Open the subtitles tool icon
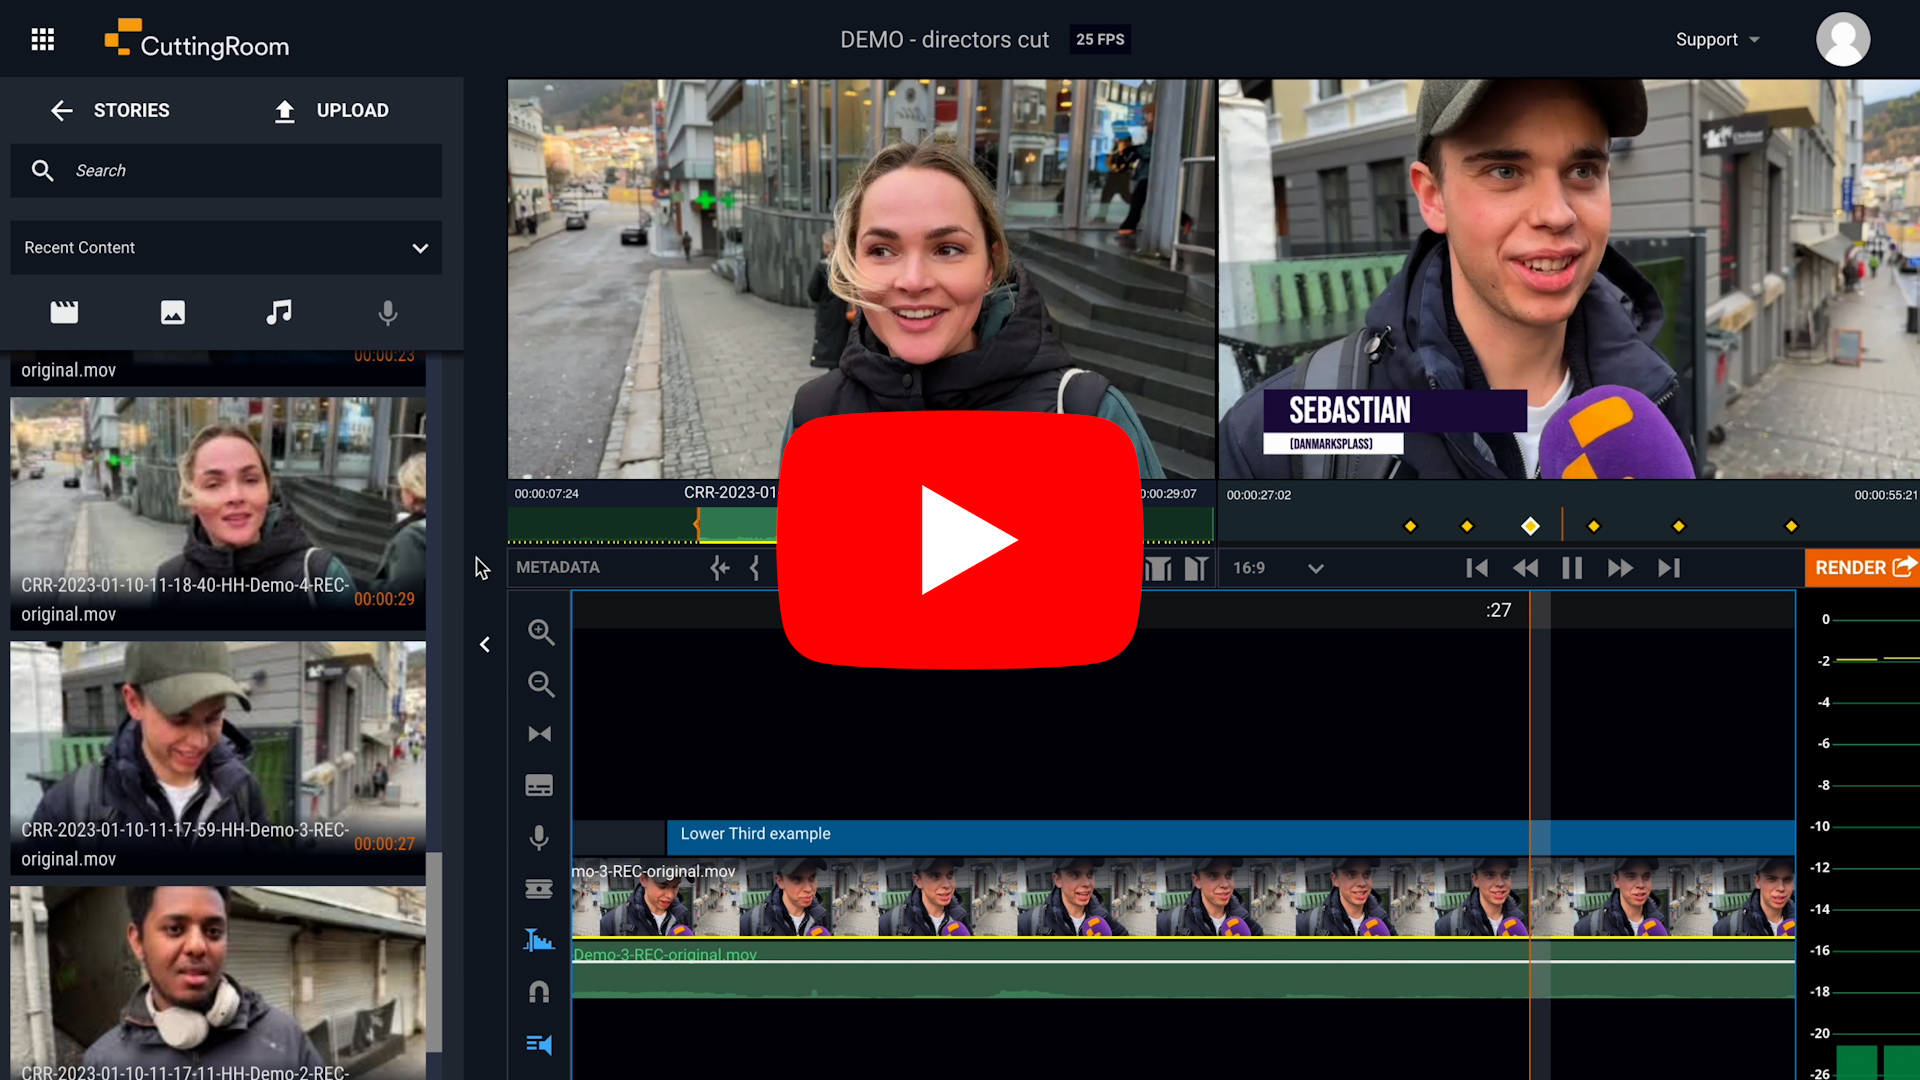1920x1080 pixels. tap(539, 786)
